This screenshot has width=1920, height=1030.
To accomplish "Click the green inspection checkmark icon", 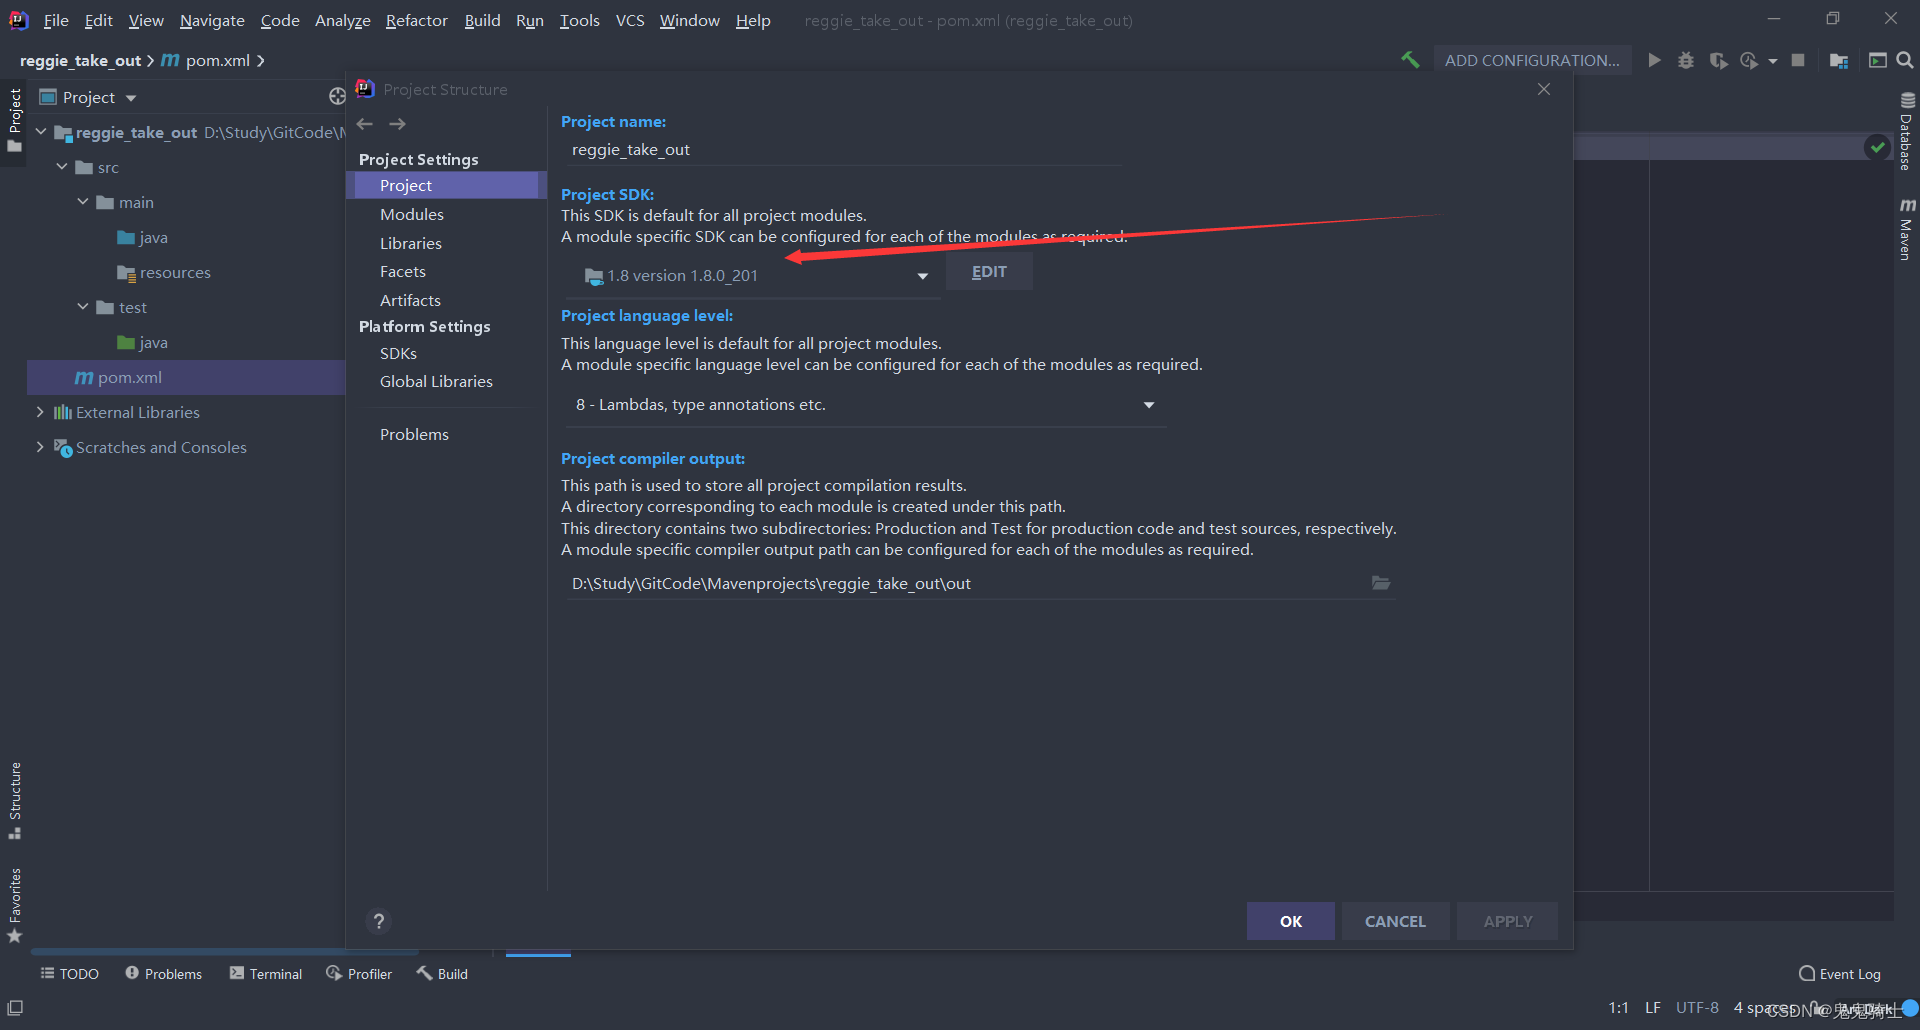I will (1877, 147).
